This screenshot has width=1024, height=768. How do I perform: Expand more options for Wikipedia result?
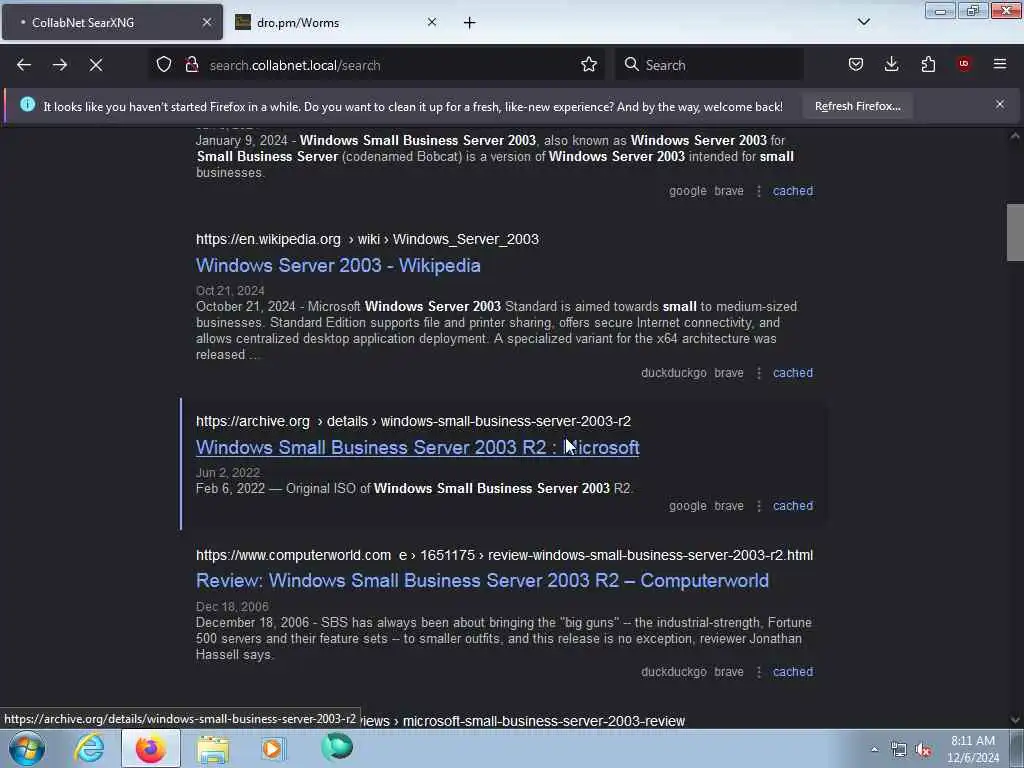tap(758, 373)
